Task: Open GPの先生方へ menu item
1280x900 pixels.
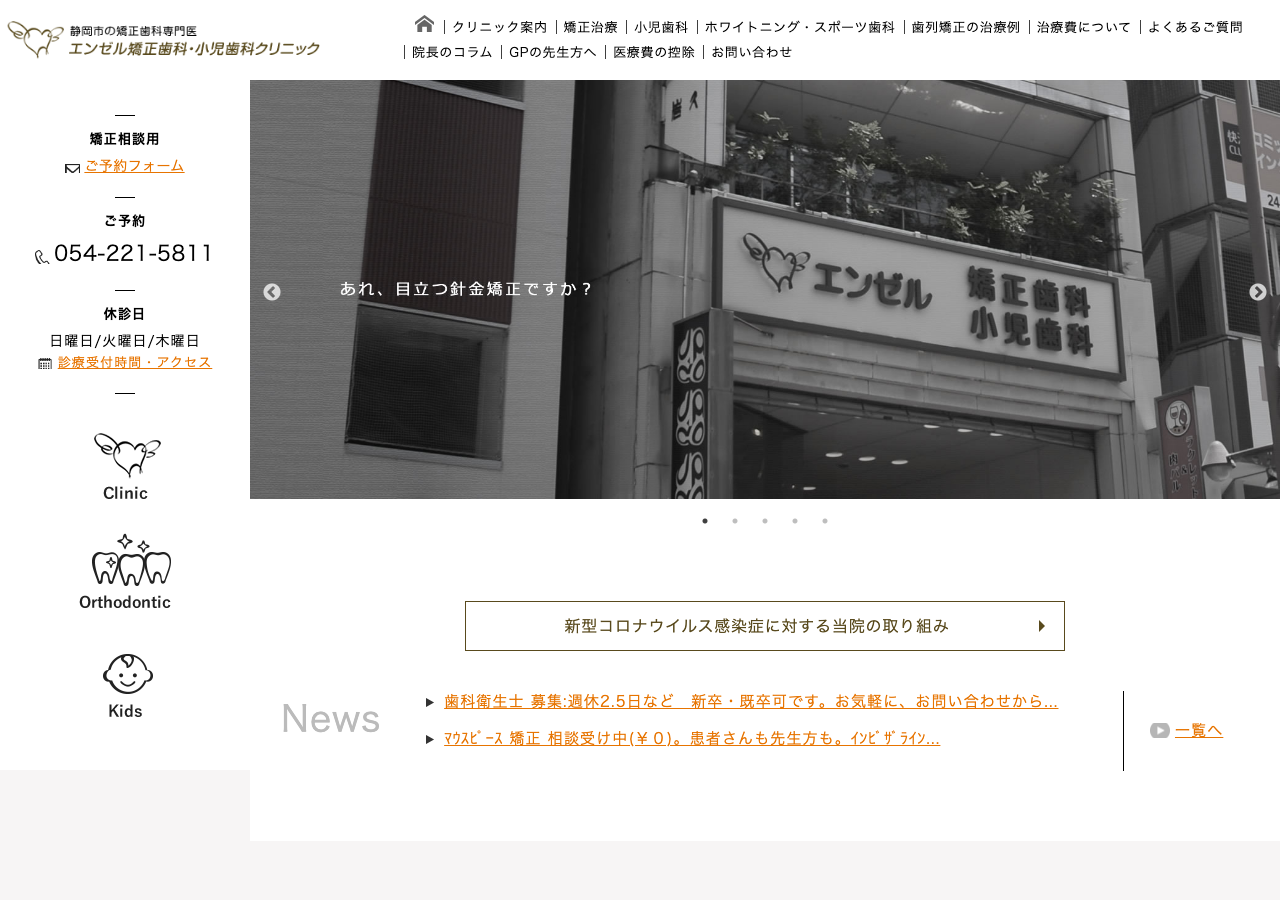Action: [553, 52]
